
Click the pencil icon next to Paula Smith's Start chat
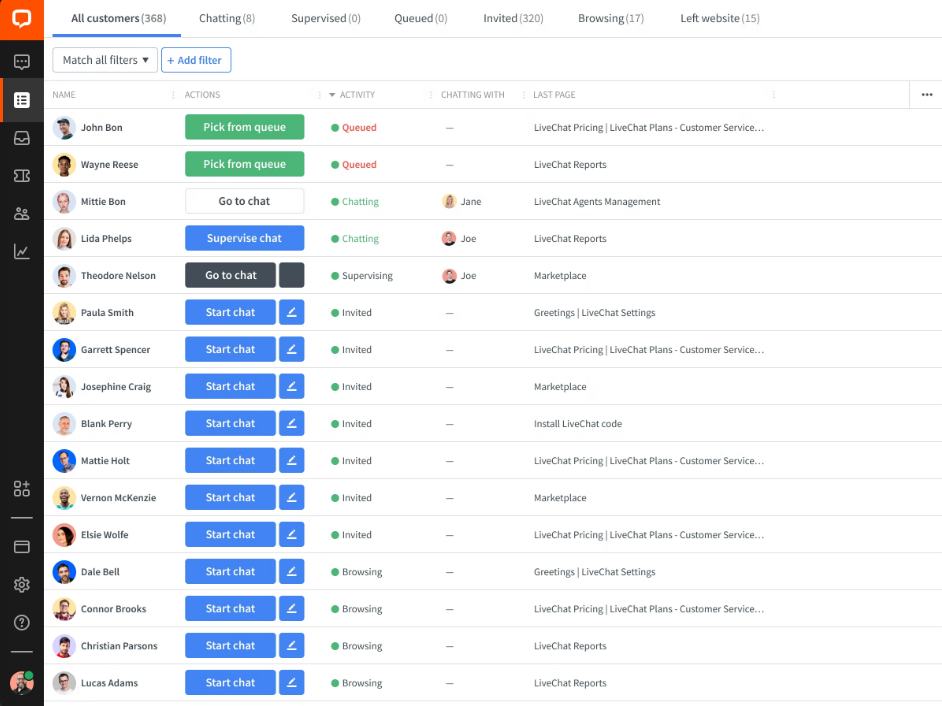point(292,312)
